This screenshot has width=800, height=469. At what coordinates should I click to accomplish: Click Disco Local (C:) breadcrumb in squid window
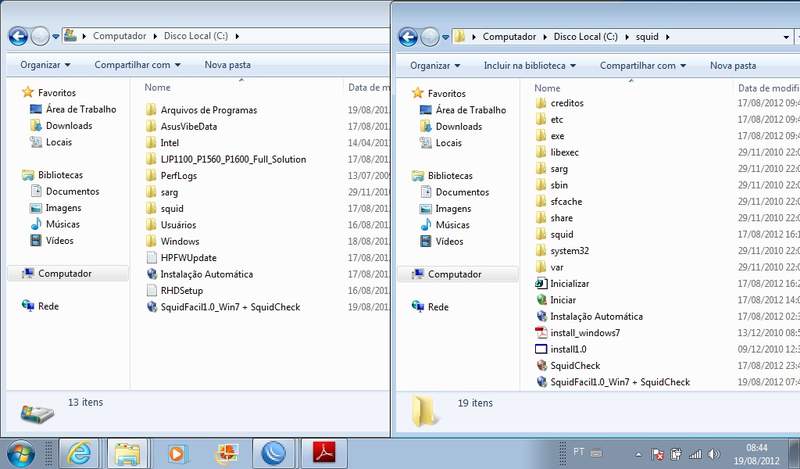pyautogui.click(x=586, y=37)
